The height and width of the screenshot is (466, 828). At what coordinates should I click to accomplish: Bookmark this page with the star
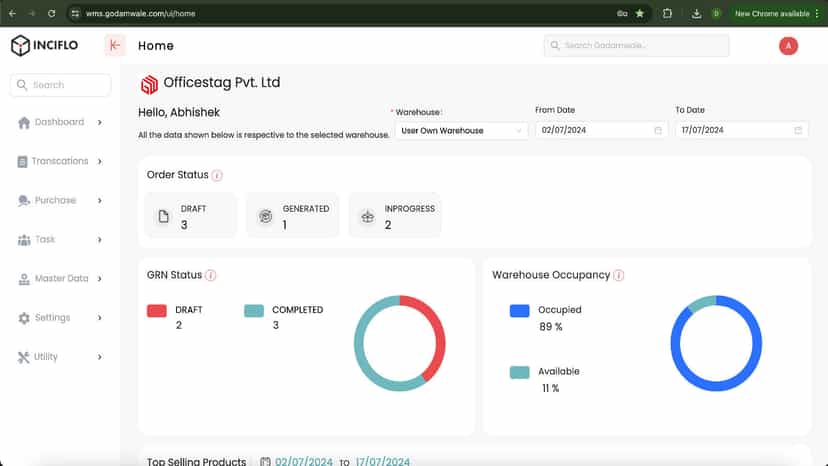639,13
